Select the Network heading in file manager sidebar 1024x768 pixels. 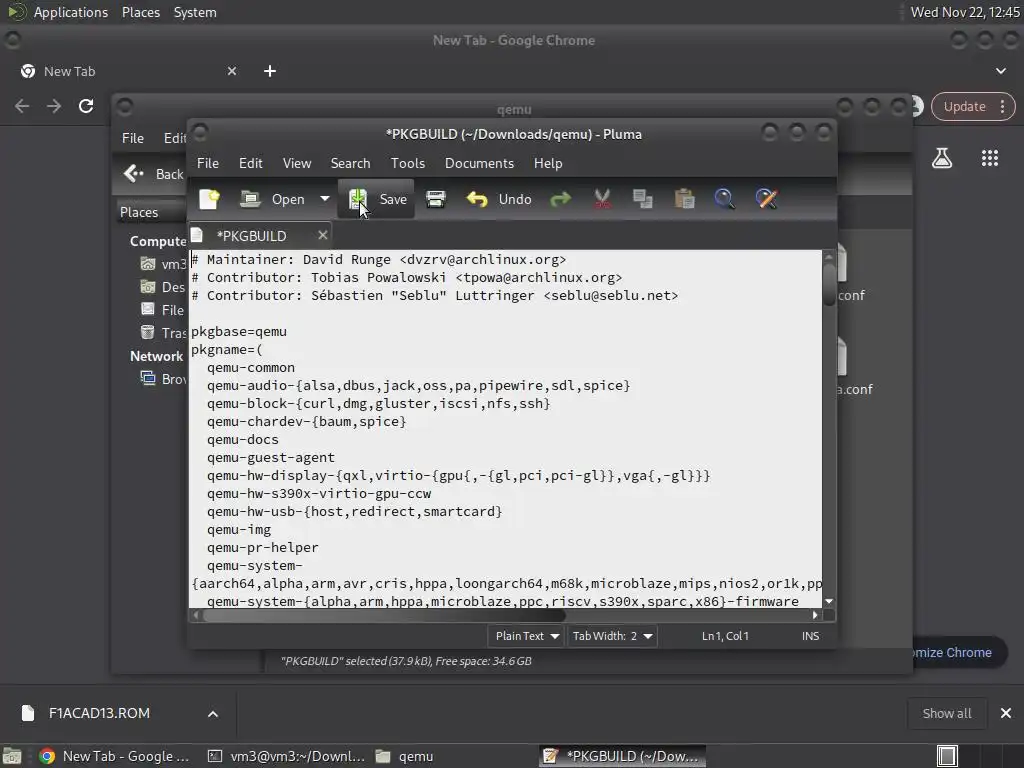(x=156, y=357)
